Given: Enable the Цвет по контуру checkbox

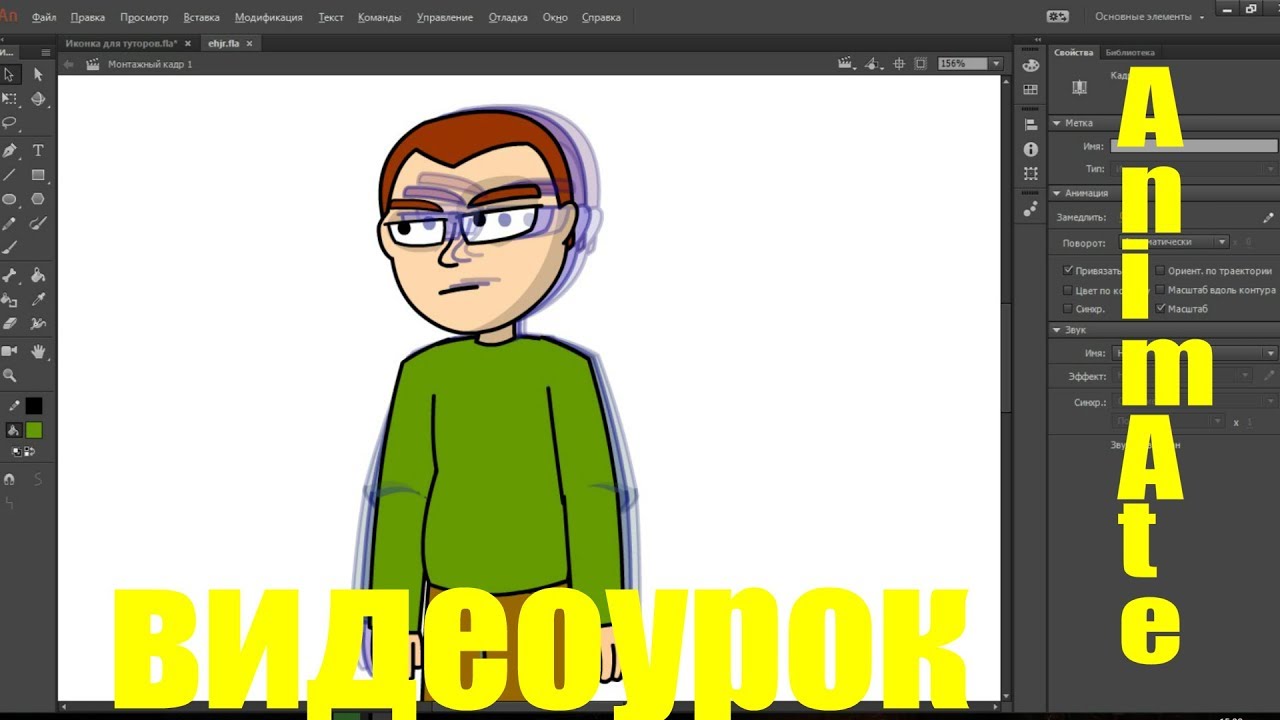Looking at the screenshot, I should pyautogui.click(x=1068, y=290).
